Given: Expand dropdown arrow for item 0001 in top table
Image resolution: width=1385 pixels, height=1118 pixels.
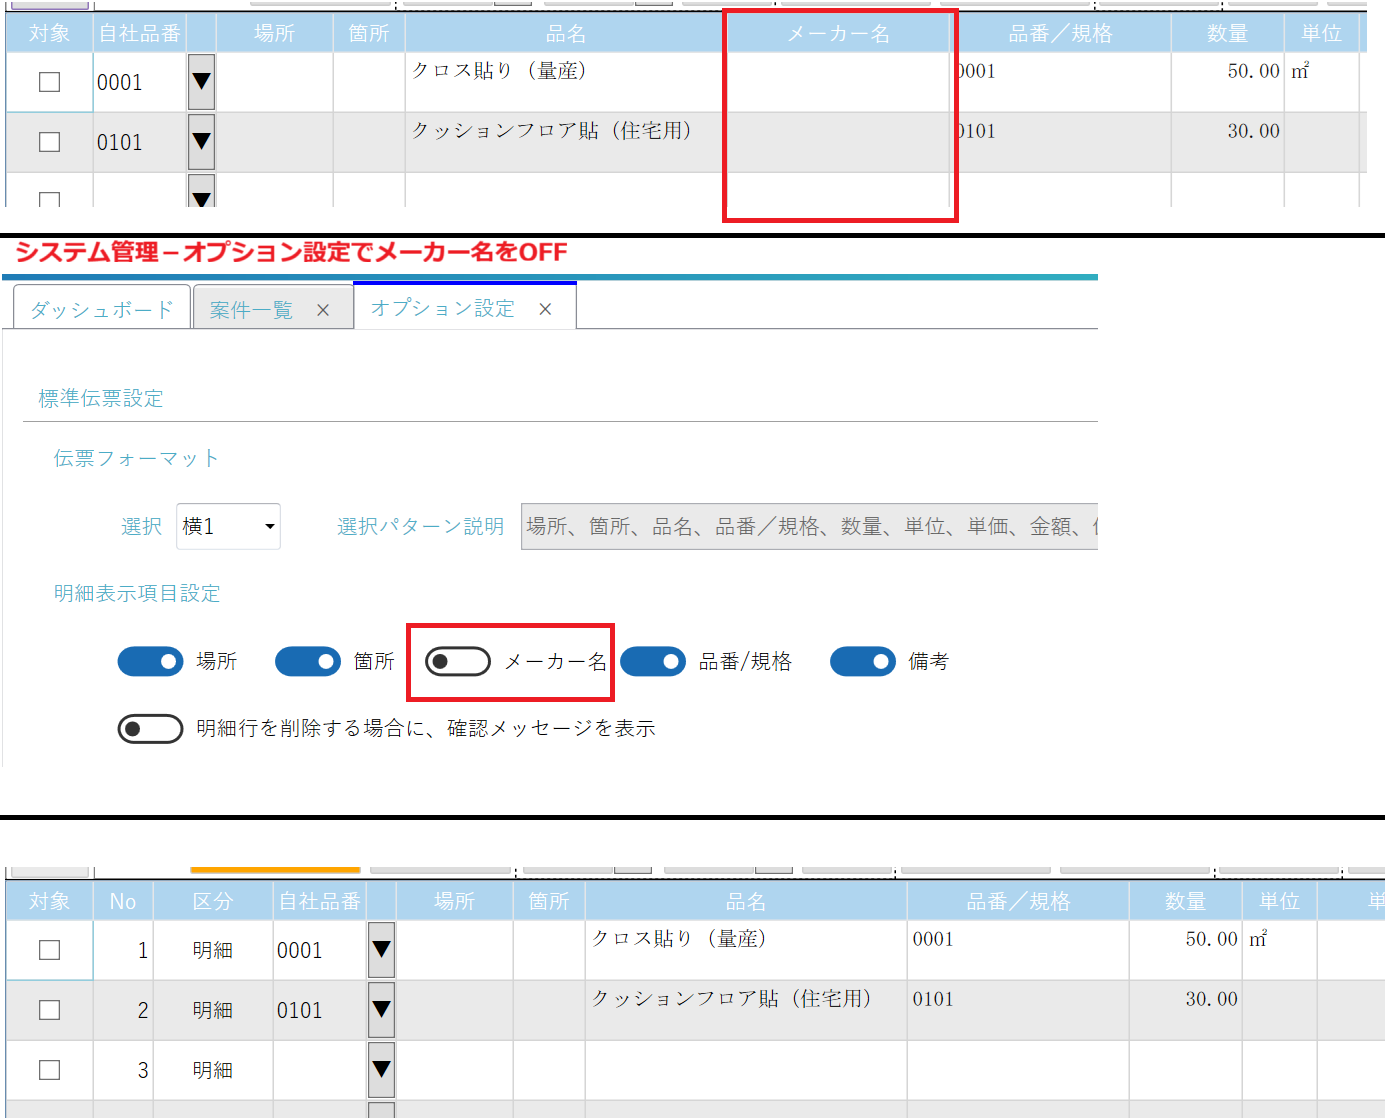Looking at the screenshot, I should point(201,82).
